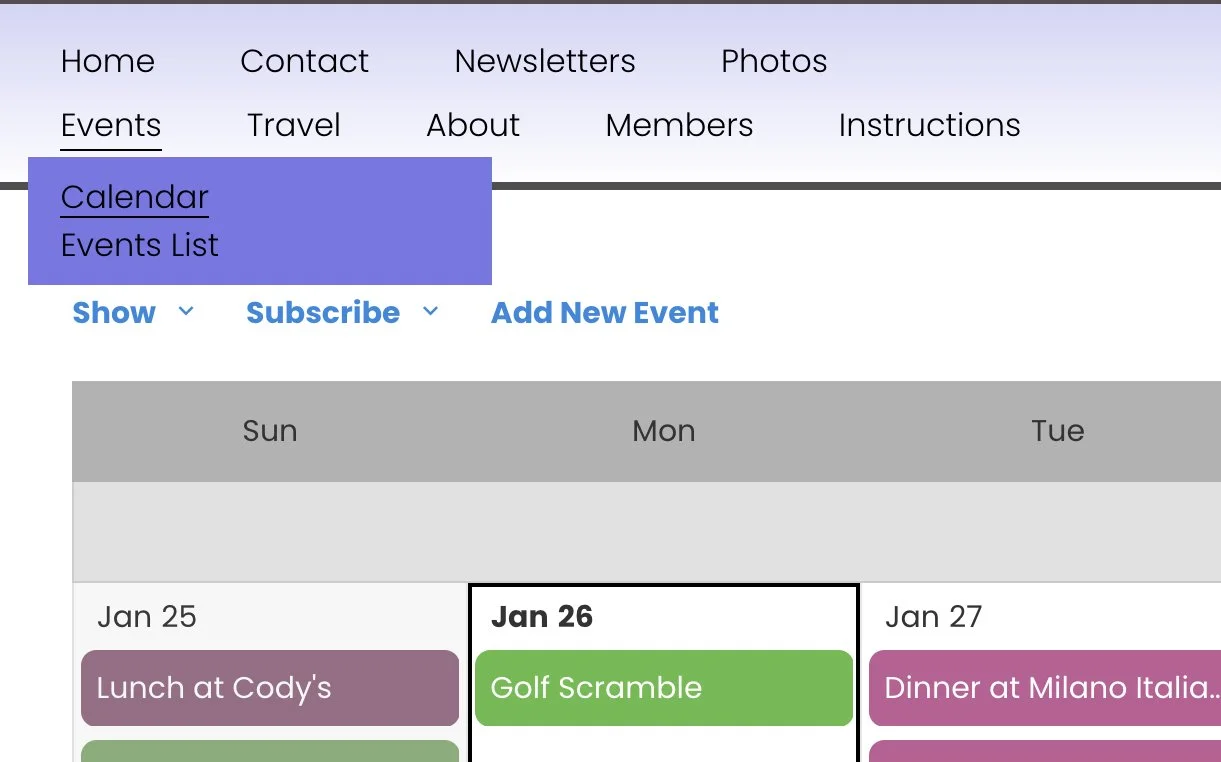1221x762 pixels.
Task: Open the Travel page
Action: tap(294, 125)
